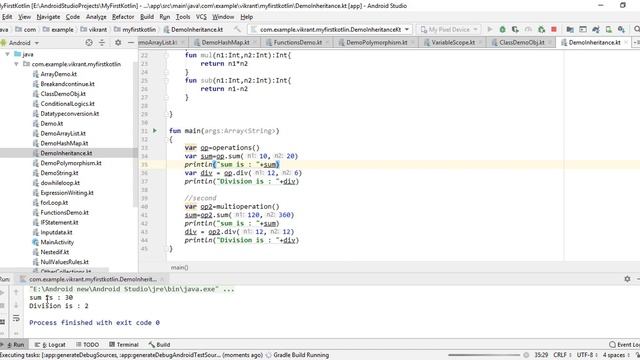Image resolution: width=640 pixels, height=360 pixels.
Task: Click the Profile app icon
Action: 528,29
